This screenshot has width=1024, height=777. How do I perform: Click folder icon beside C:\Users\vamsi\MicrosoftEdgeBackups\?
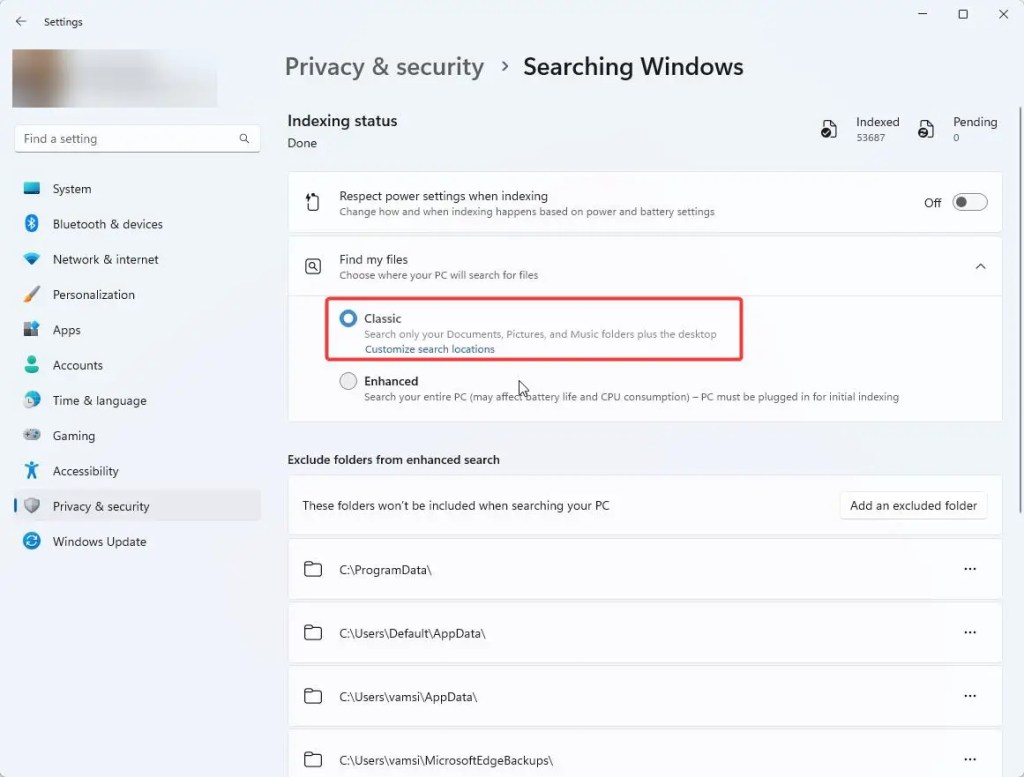[313, 759]
